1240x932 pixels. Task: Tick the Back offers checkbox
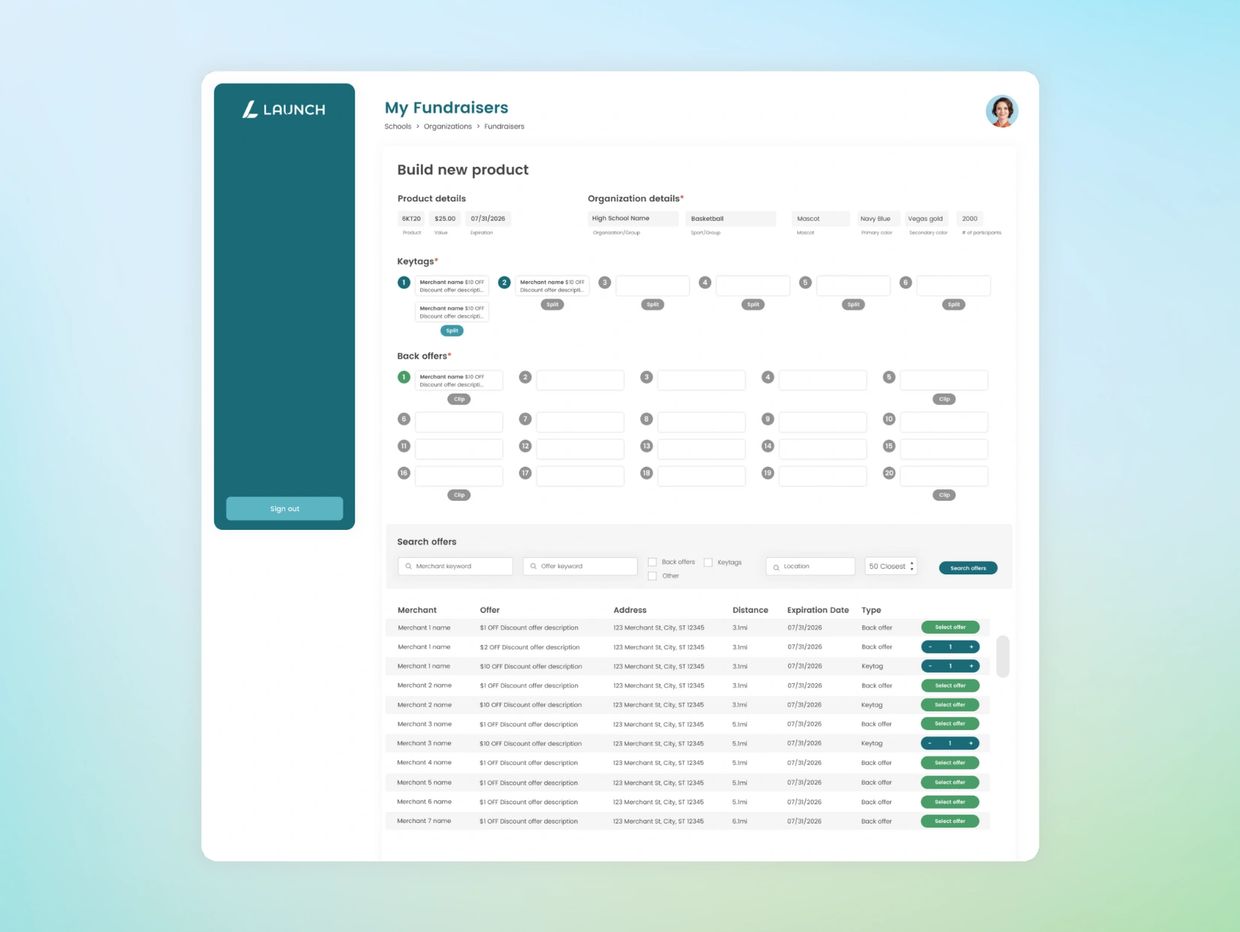(652, 562)
